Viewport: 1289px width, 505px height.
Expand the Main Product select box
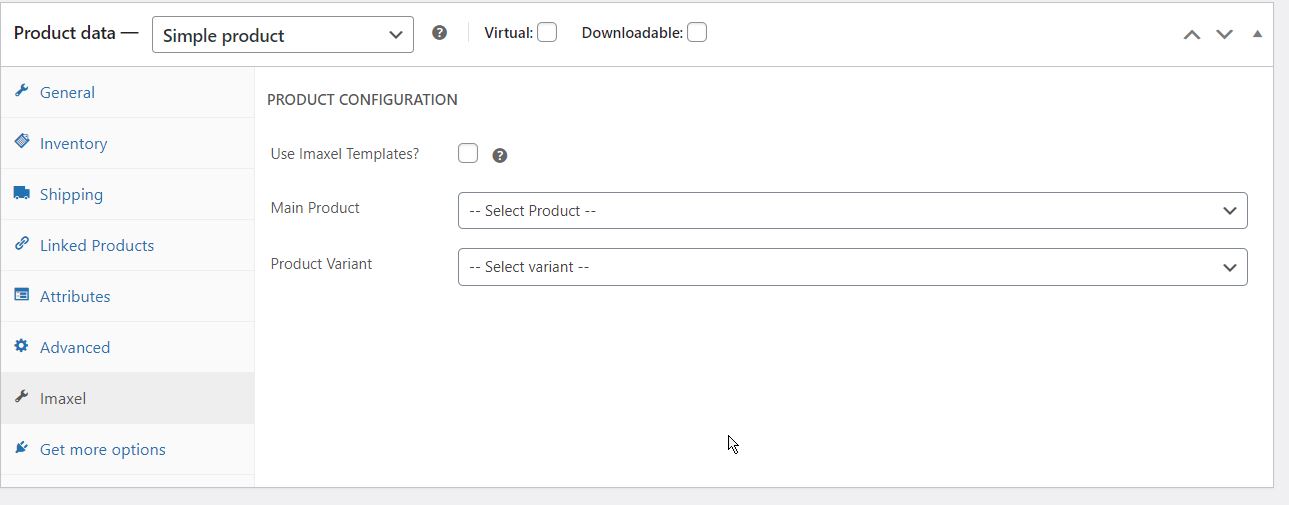pyautogui.click(x=853, y=211)
